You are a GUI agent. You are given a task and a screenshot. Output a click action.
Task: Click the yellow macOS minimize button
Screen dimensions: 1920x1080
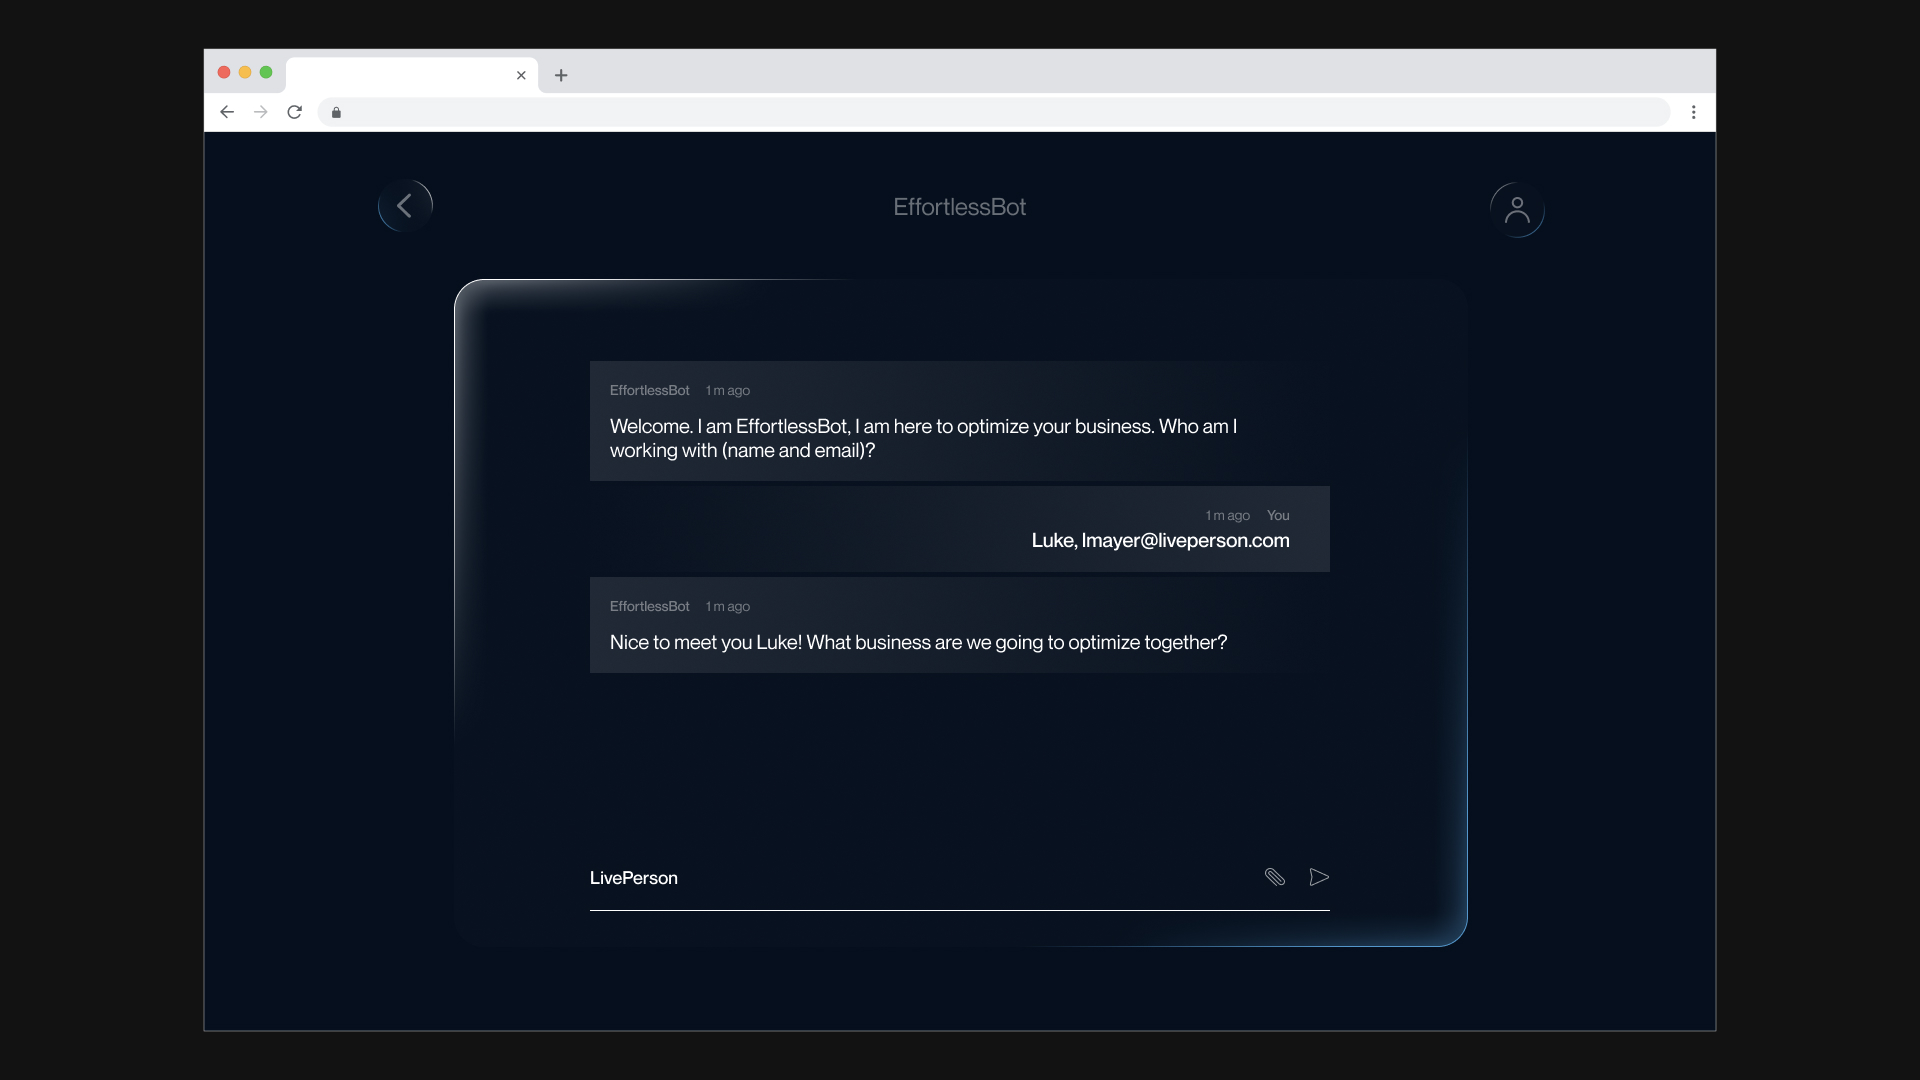tap(245, 72)
